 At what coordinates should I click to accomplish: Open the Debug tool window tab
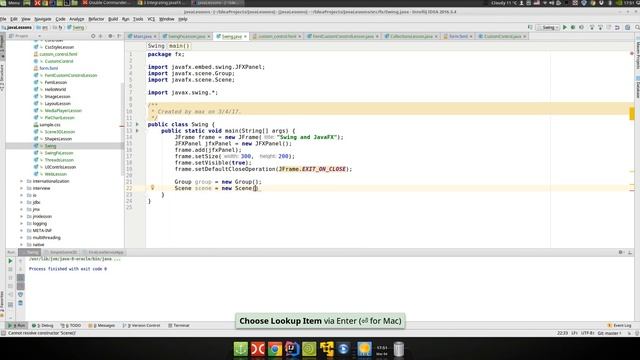coord(43,325)
